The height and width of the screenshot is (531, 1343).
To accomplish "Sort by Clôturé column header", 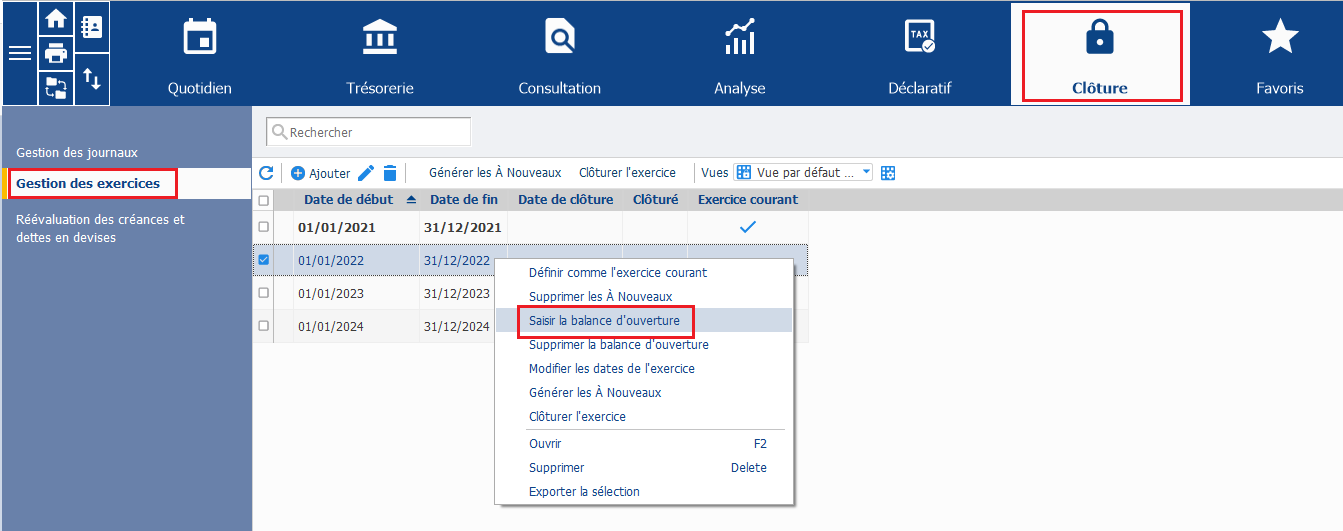I will point(655,199).
